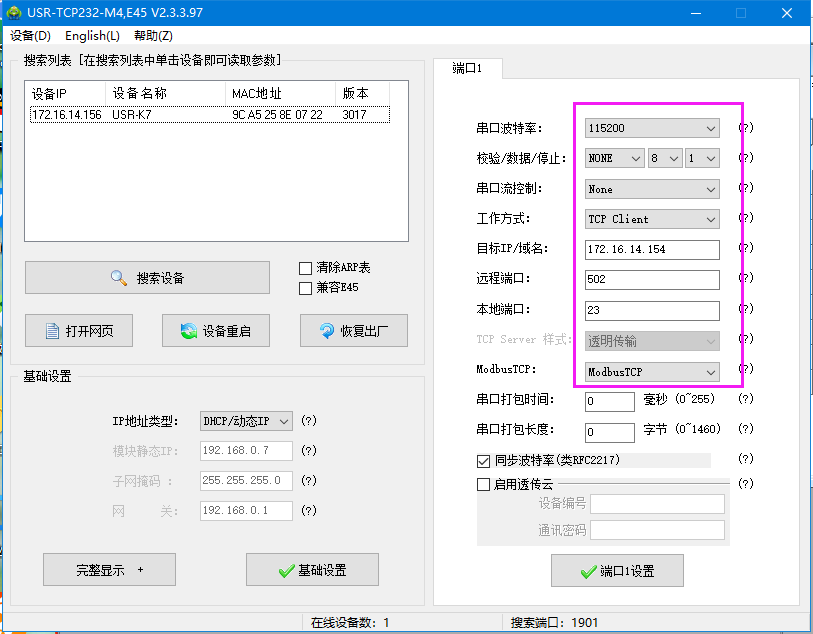The width and height of the screenshot is (813, 634).
Task: Switch to the 端口1 tab
Action: (467, 68)
